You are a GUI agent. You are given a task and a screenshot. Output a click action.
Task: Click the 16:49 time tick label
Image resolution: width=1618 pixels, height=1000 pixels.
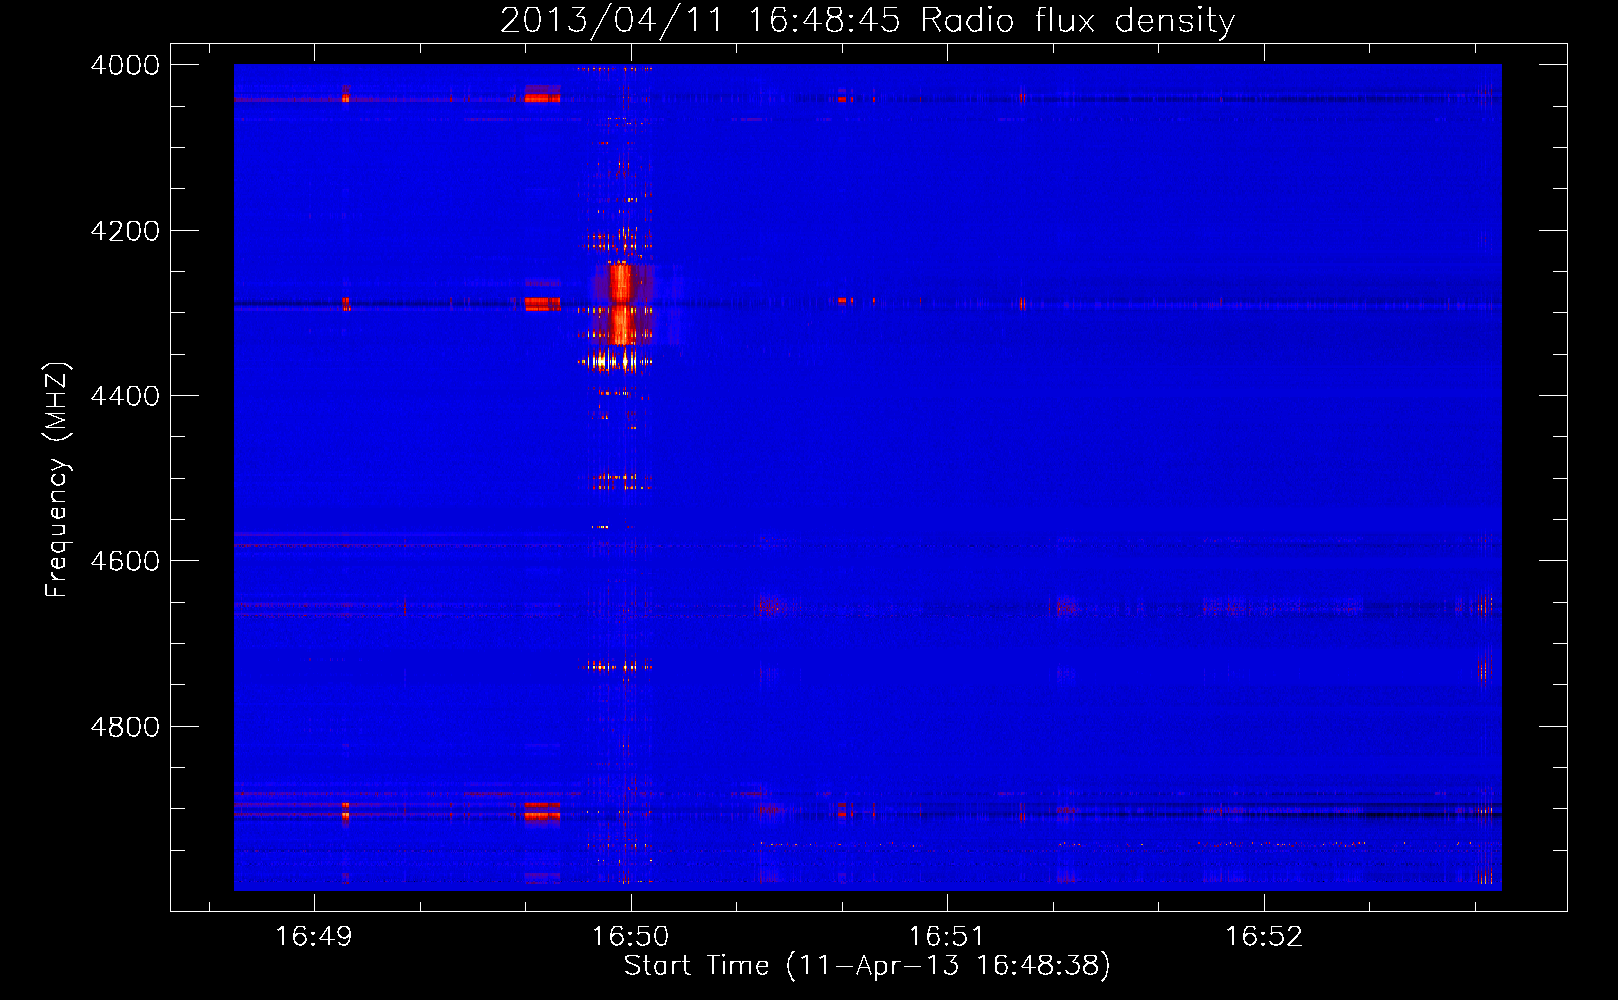click(x=314, y=937)
